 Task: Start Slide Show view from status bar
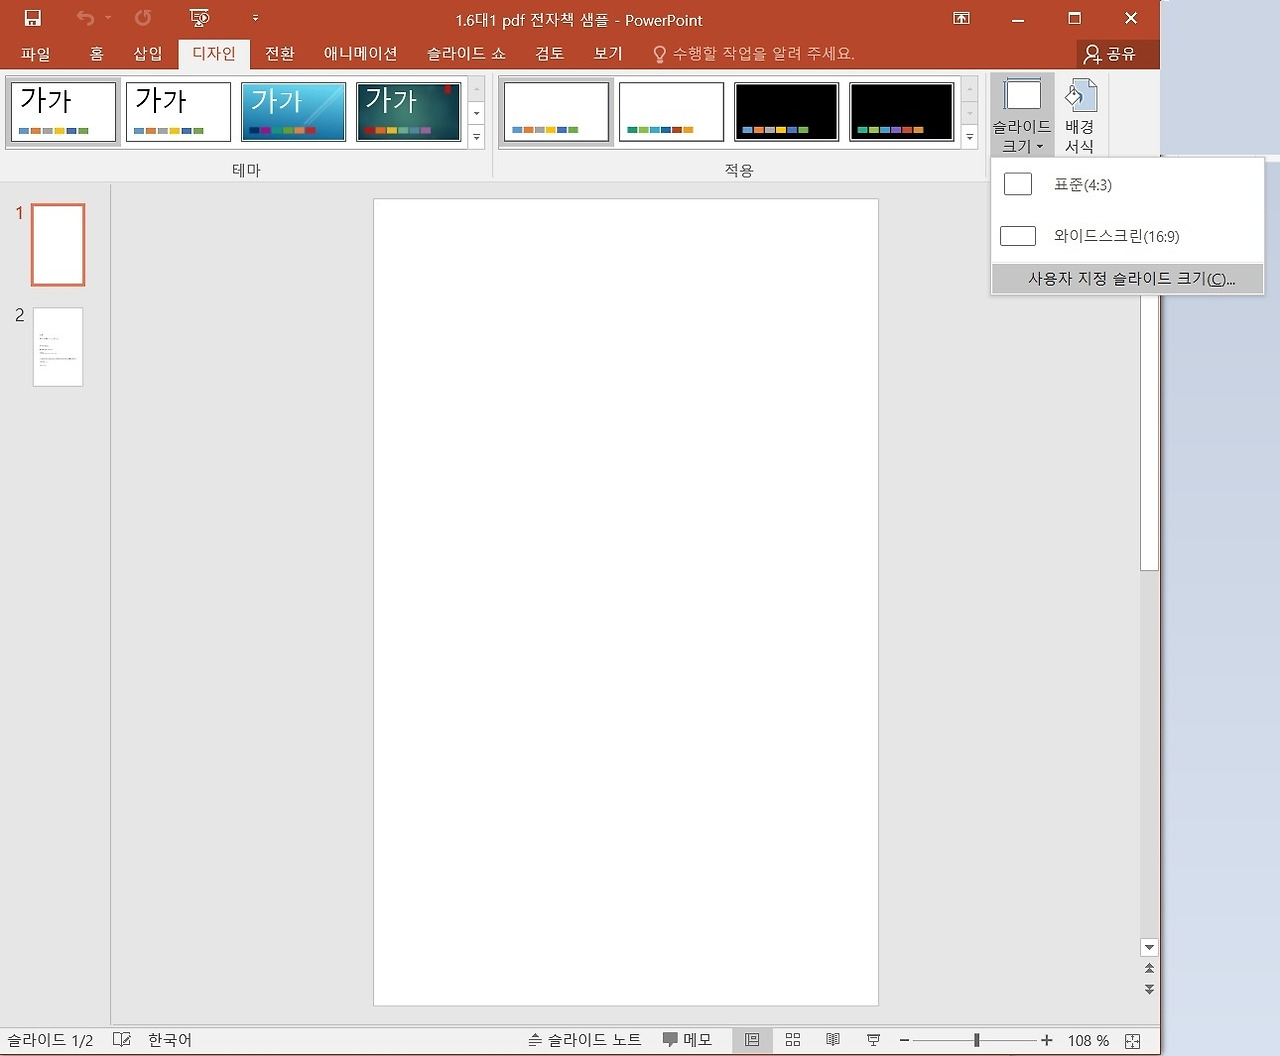(873, 1040)
